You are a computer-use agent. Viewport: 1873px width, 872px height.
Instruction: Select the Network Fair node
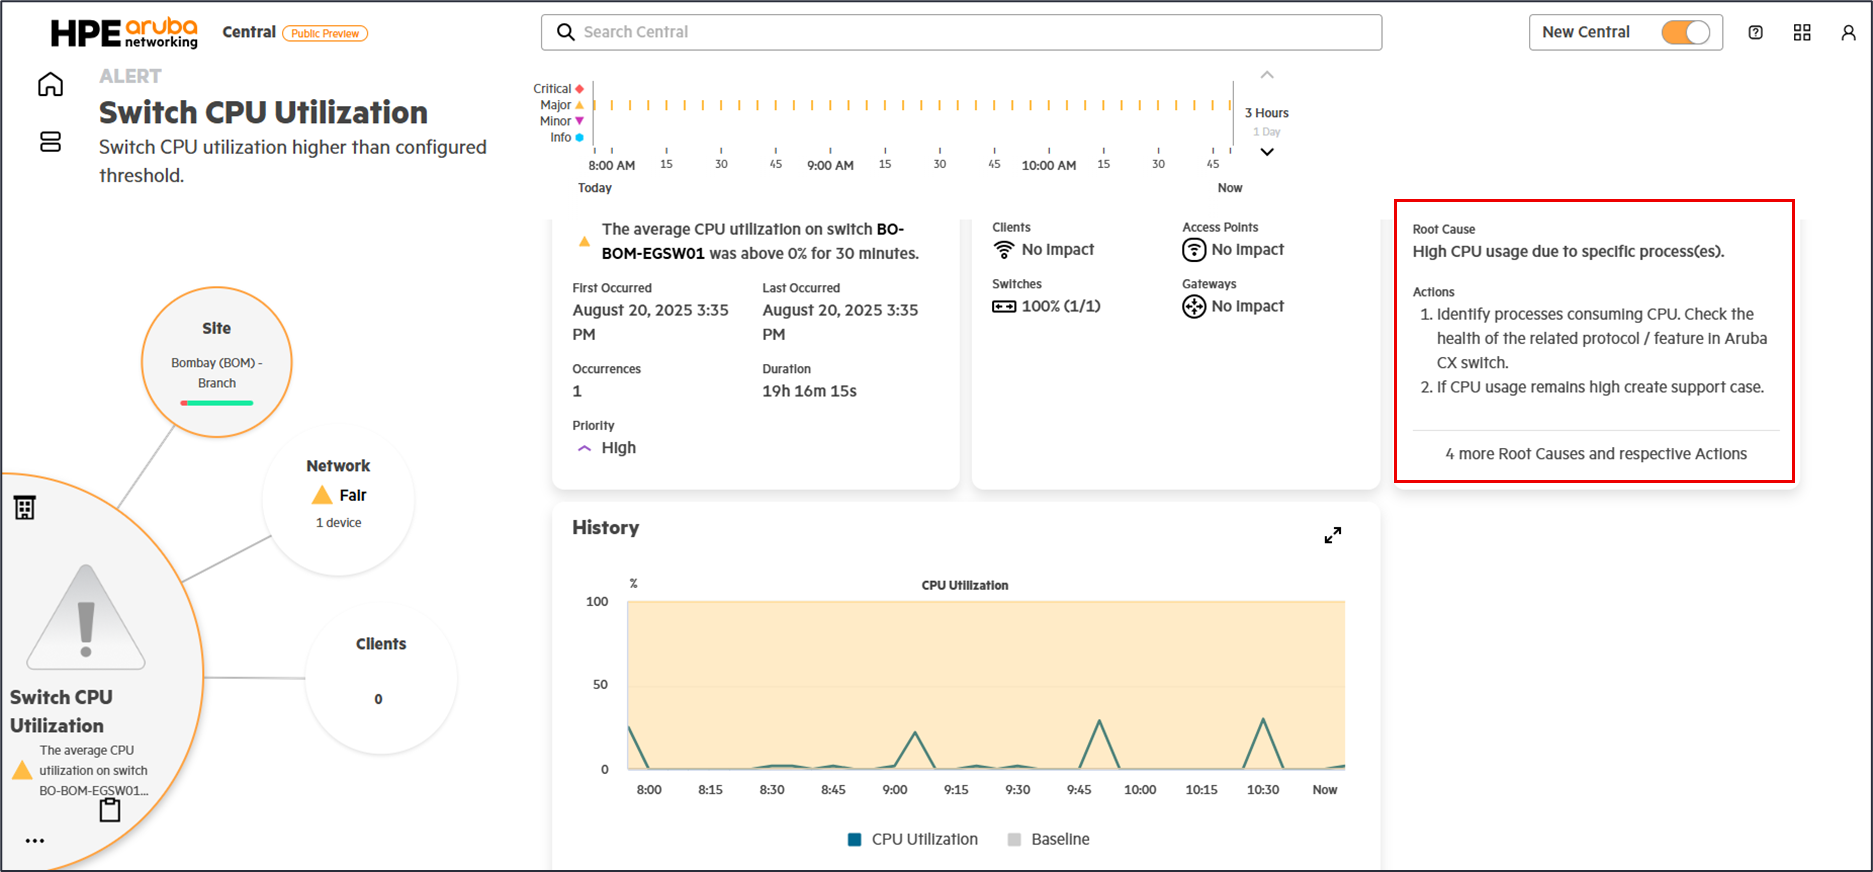tap(338, 494)
